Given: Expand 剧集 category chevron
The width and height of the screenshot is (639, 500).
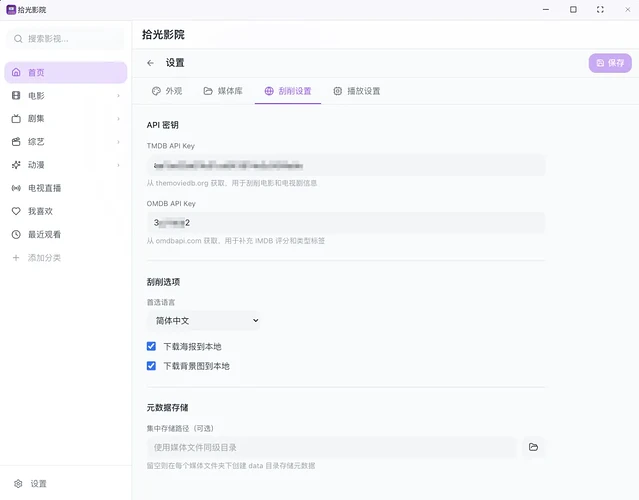Looking at the screenshot, I should (x=118, y=119).
